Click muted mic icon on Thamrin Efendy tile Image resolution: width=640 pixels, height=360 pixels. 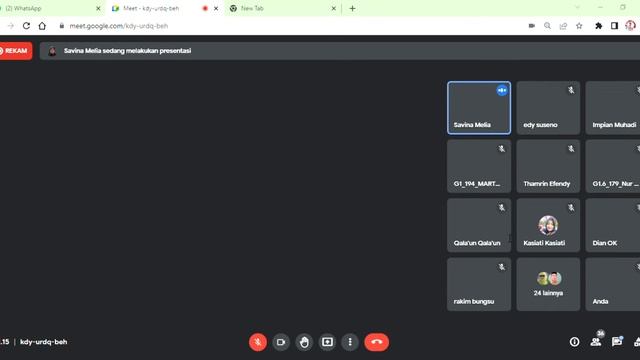(x=571, y=149)
